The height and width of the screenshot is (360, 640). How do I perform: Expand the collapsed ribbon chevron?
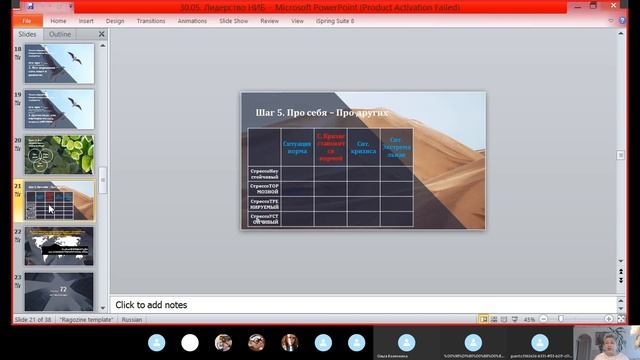[611, 20]
